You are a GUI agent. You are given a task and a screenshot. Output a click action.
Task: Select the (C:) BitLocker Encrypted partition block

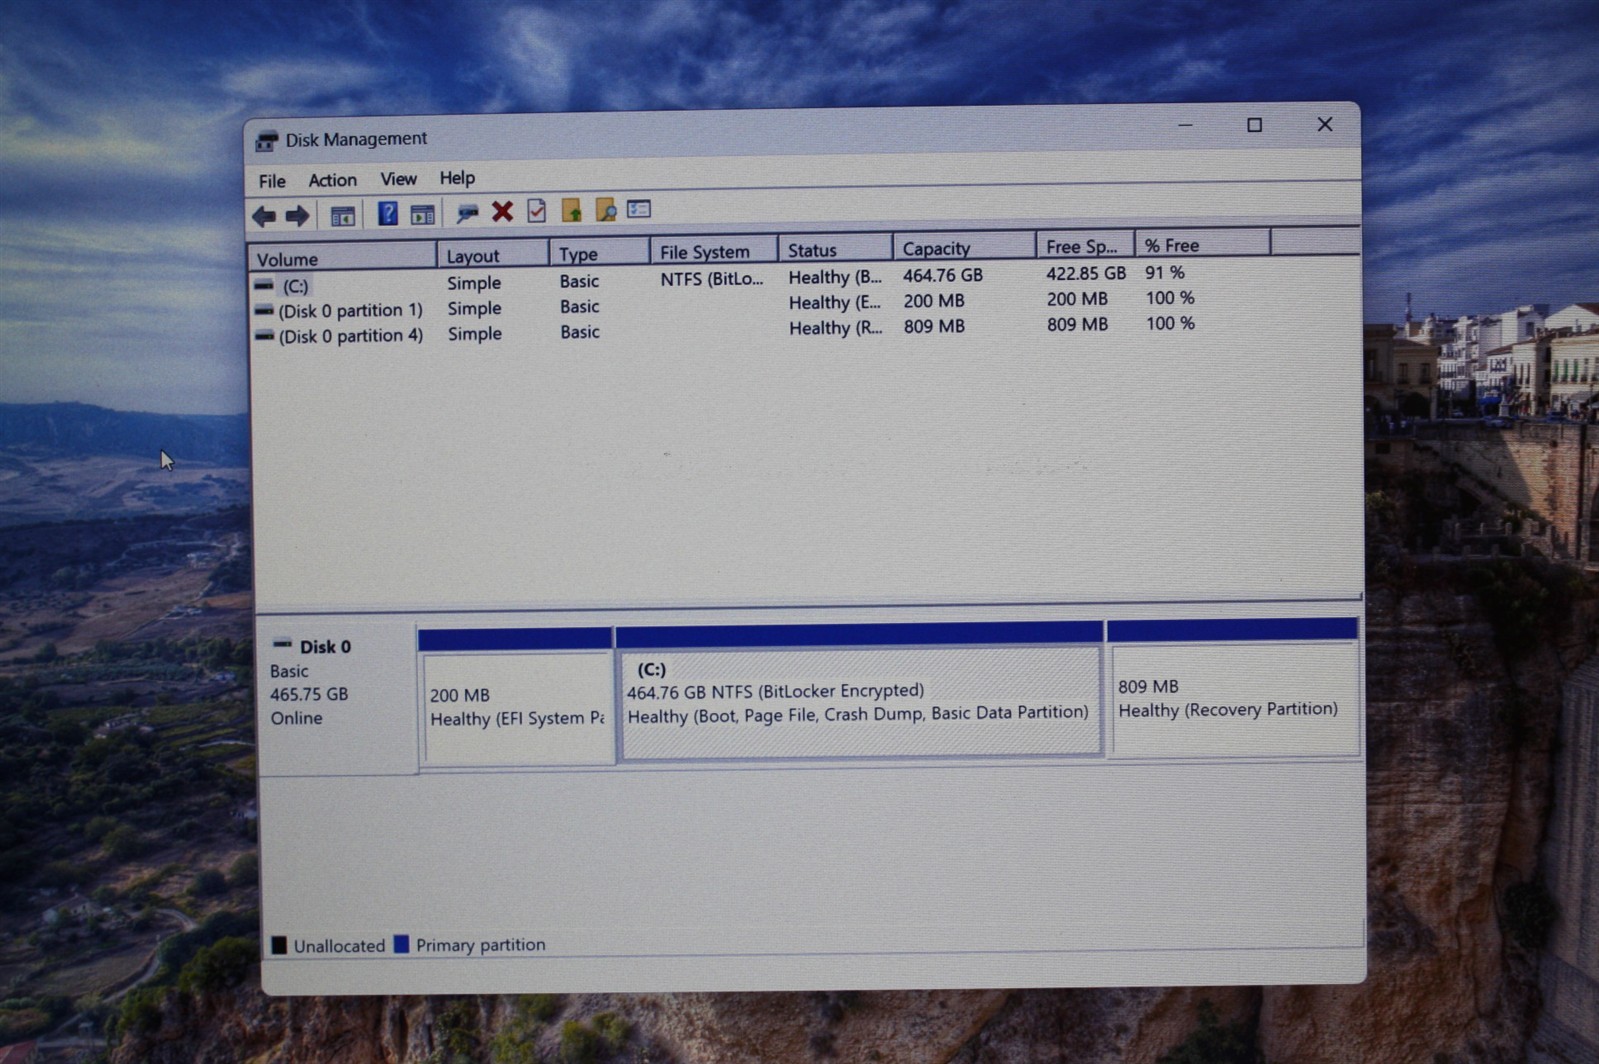[860, 692]
